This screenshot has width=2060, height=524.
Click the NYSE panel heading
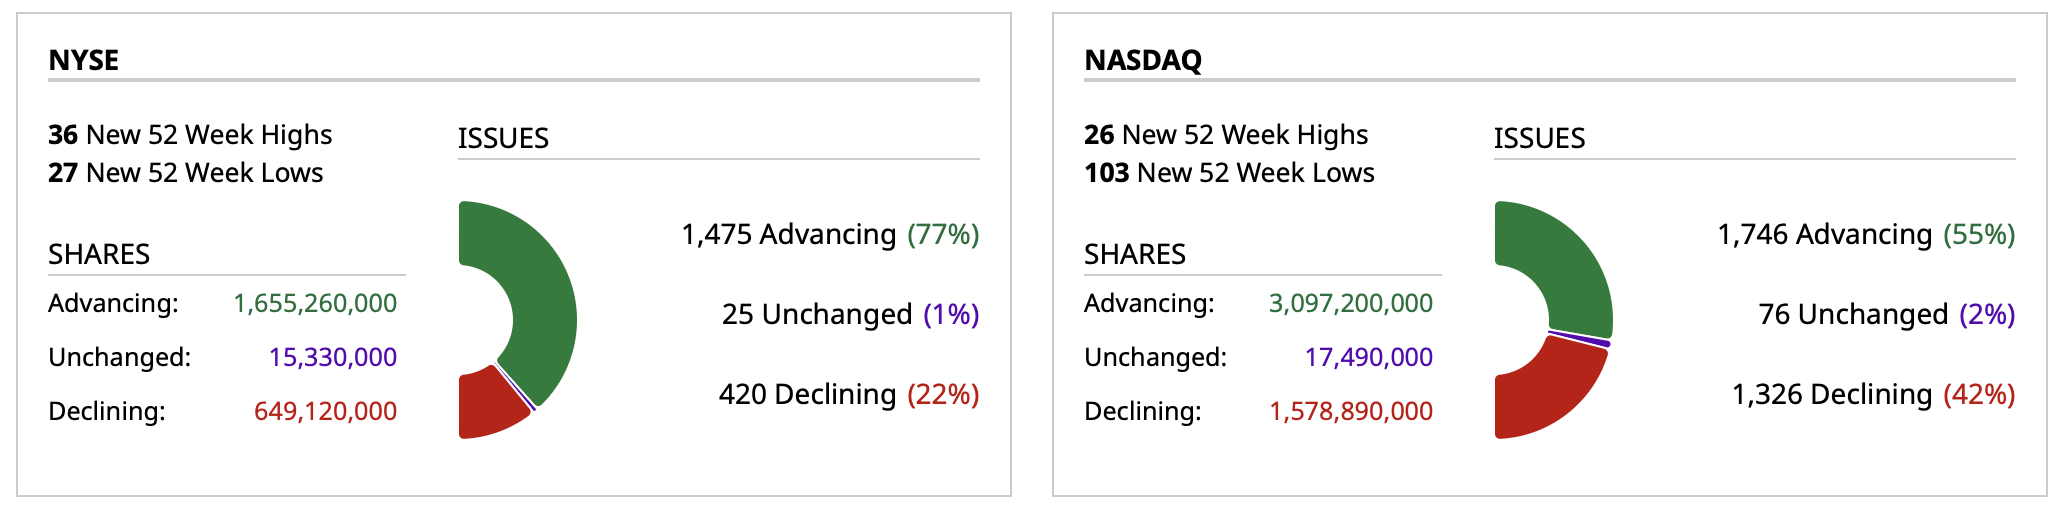tap(84, 60)
